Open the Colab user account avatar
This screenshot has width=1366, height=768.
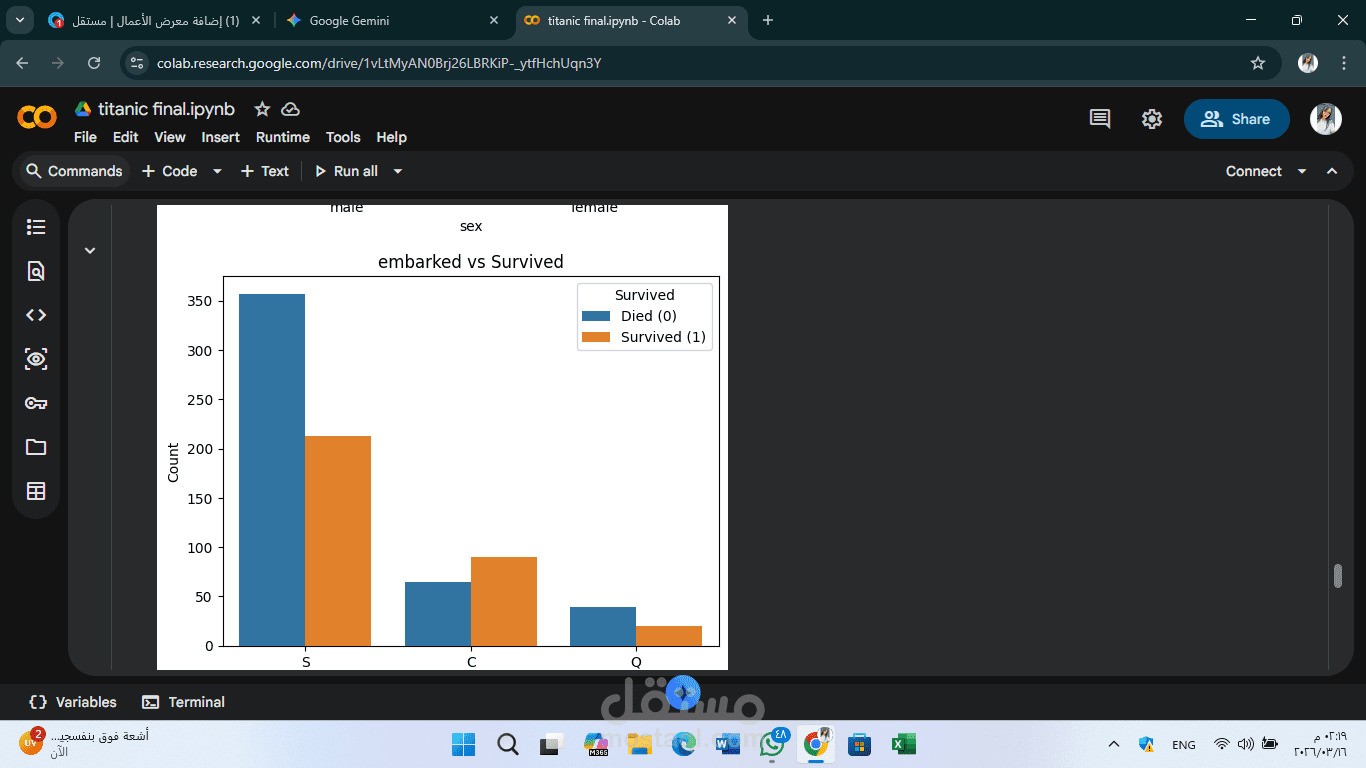pos(1326,119)
